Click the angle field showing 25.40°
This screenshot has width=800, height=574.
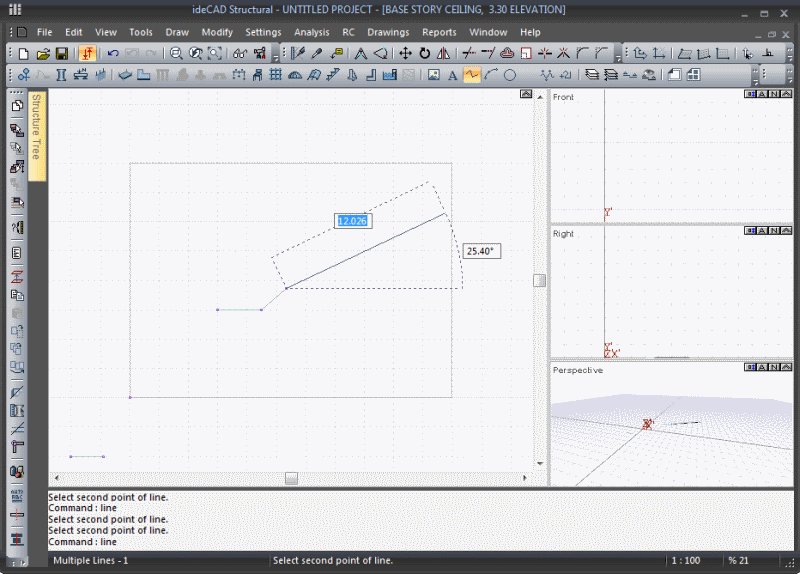(x=482, y=251)
